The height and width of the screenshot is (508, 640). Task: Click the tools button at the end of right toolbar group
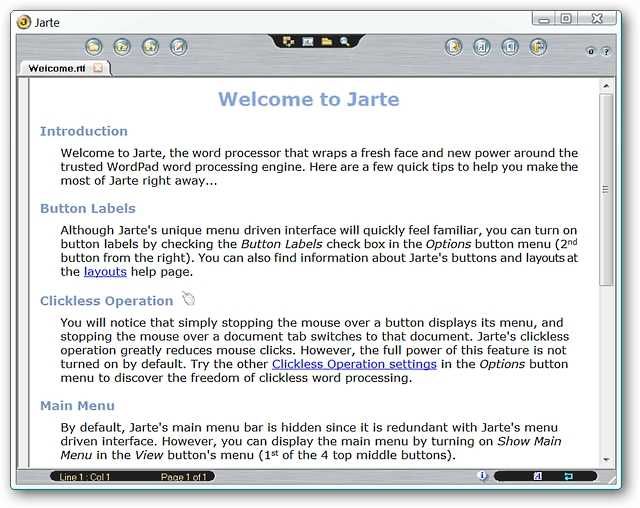coord(538,47)
